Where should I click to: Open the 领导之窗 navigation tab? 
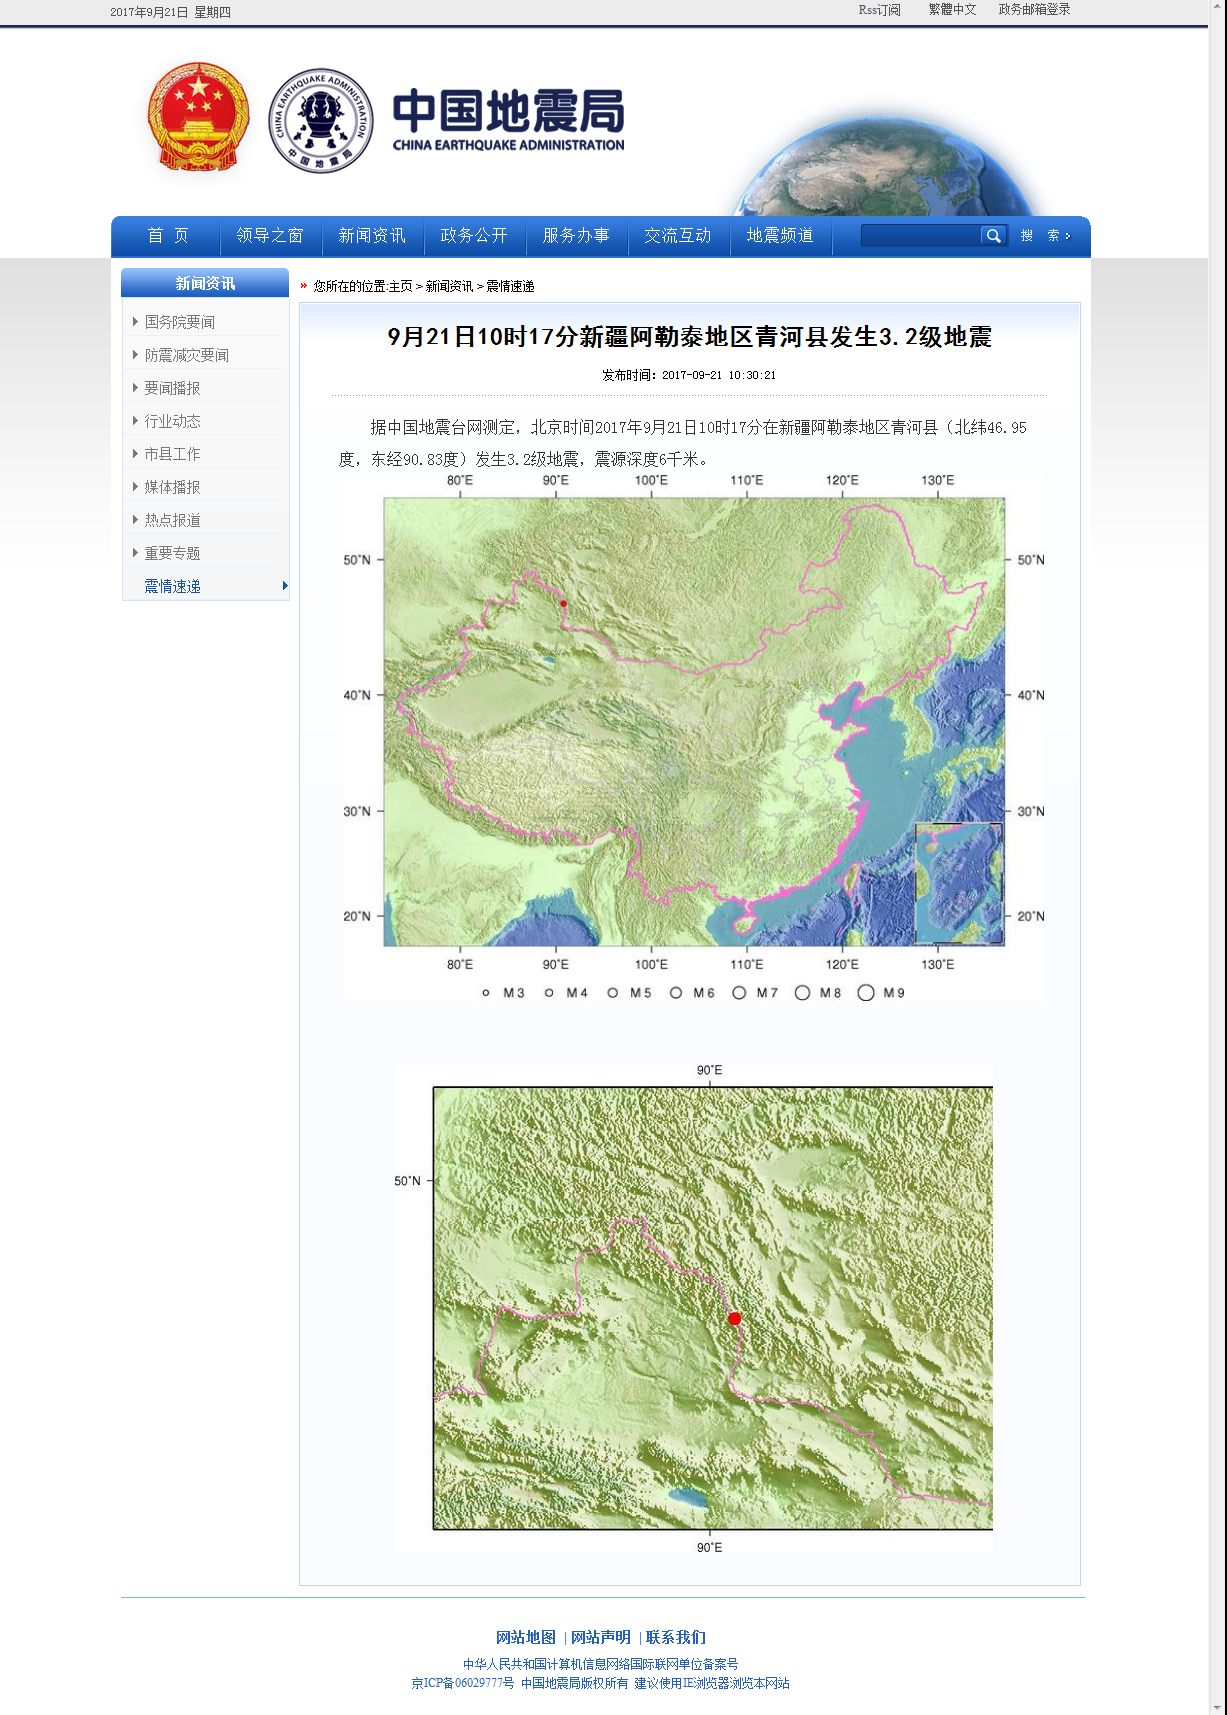(270, 236)
